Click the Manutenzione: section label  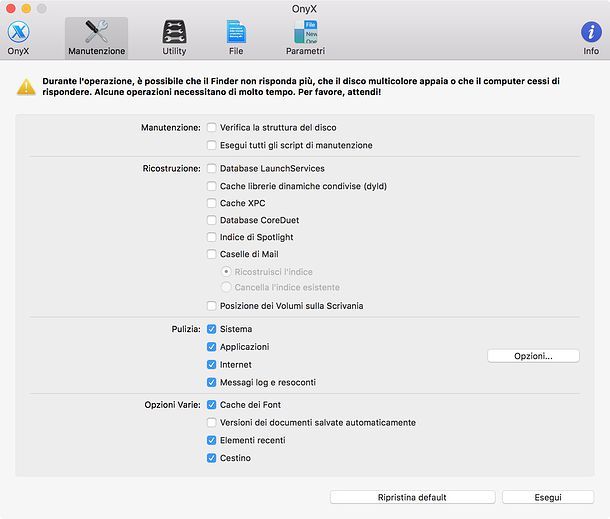coord(171,128)
